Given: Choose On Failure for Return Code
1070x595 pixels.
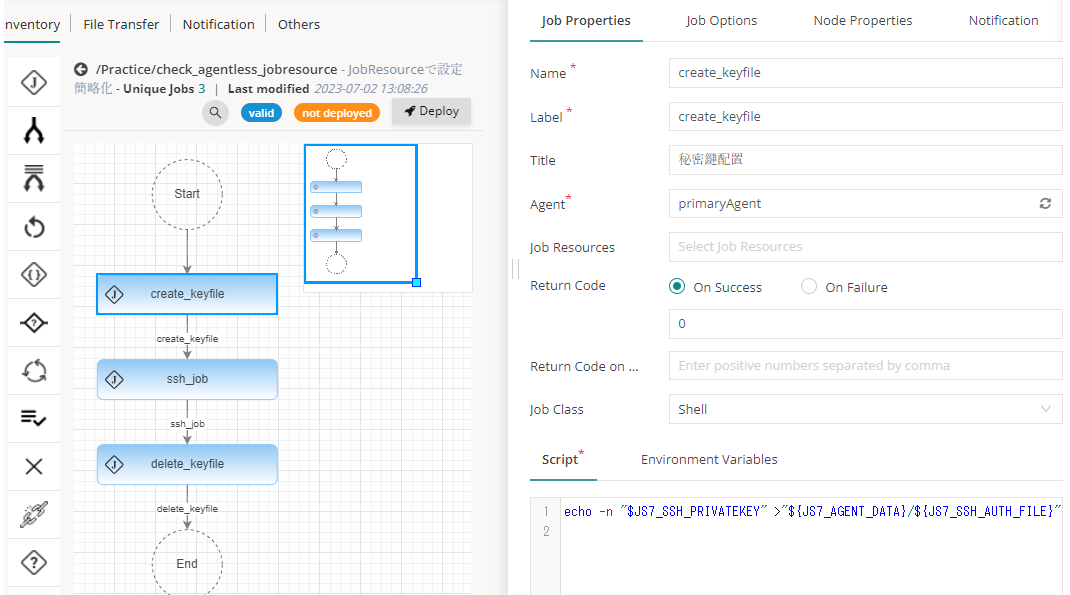Looking at the screenshot, I should click(808, 286).
